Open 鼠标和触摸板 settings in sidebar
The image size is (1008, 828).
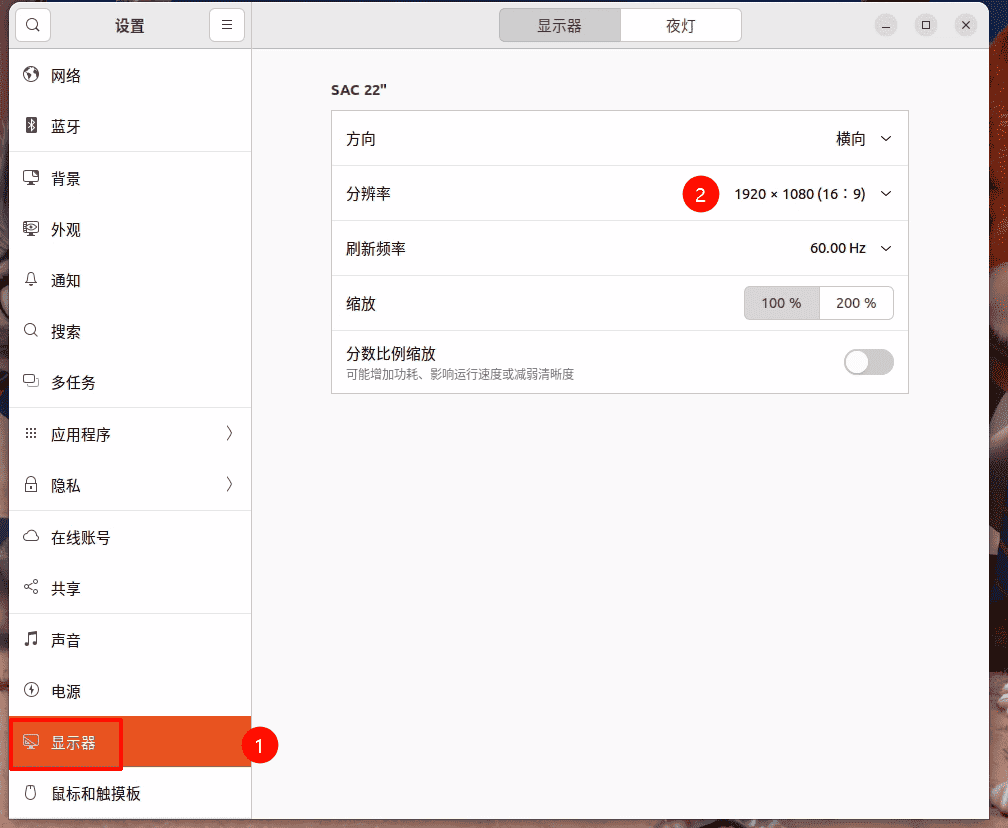[x=130, y=793]
